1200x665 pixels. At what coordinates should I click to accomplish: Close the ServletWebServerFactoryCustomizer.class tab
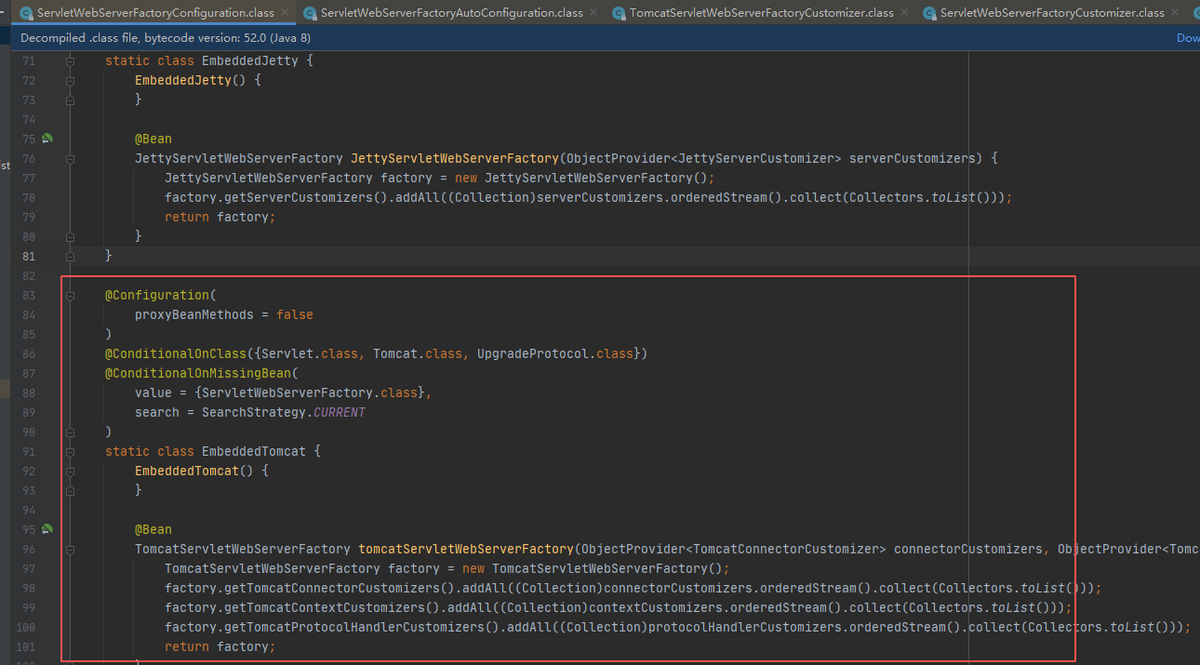[1176, 13]
